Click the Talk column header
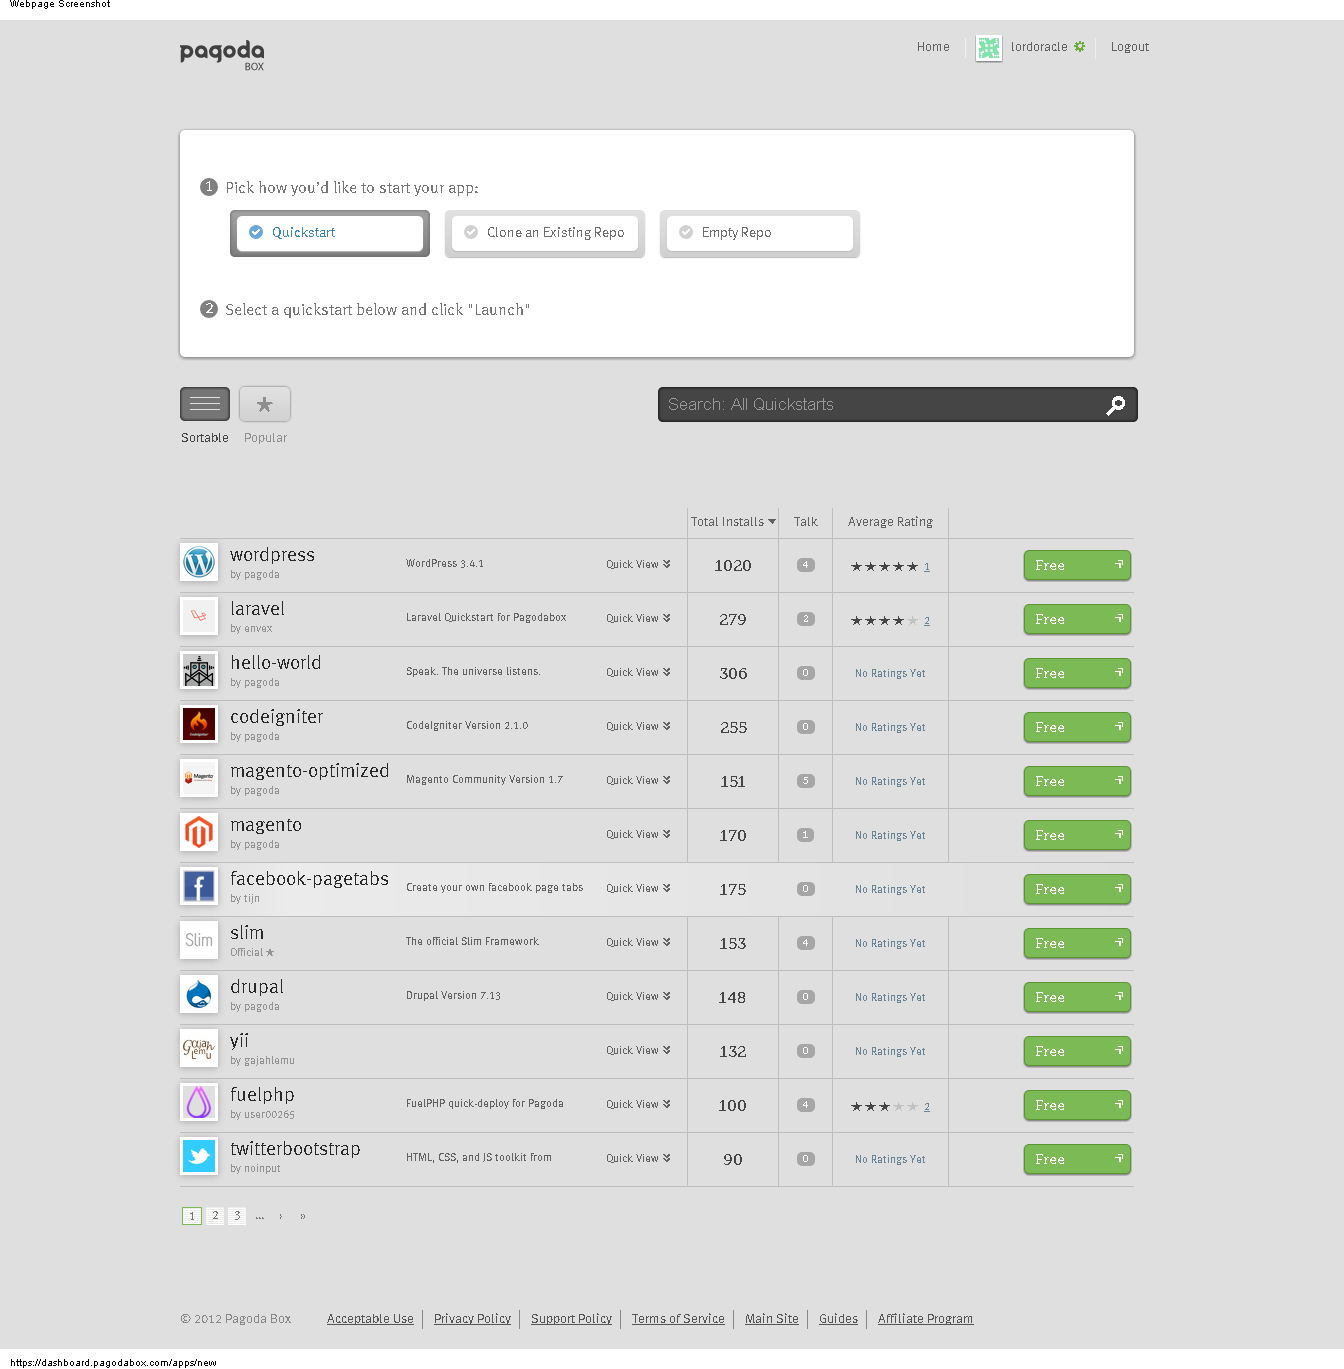 click(x=806, y=522)
